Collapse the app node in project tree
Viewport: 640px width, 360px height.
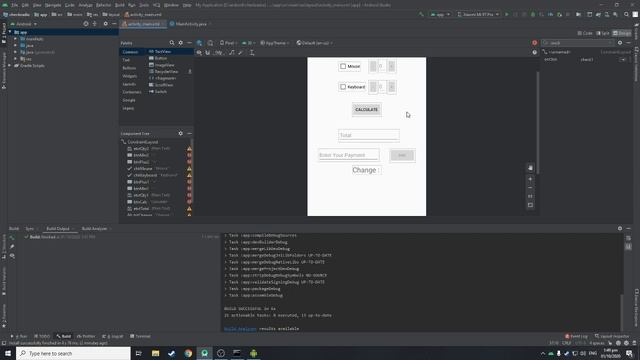pyautogui.click(x=10, y=32)
